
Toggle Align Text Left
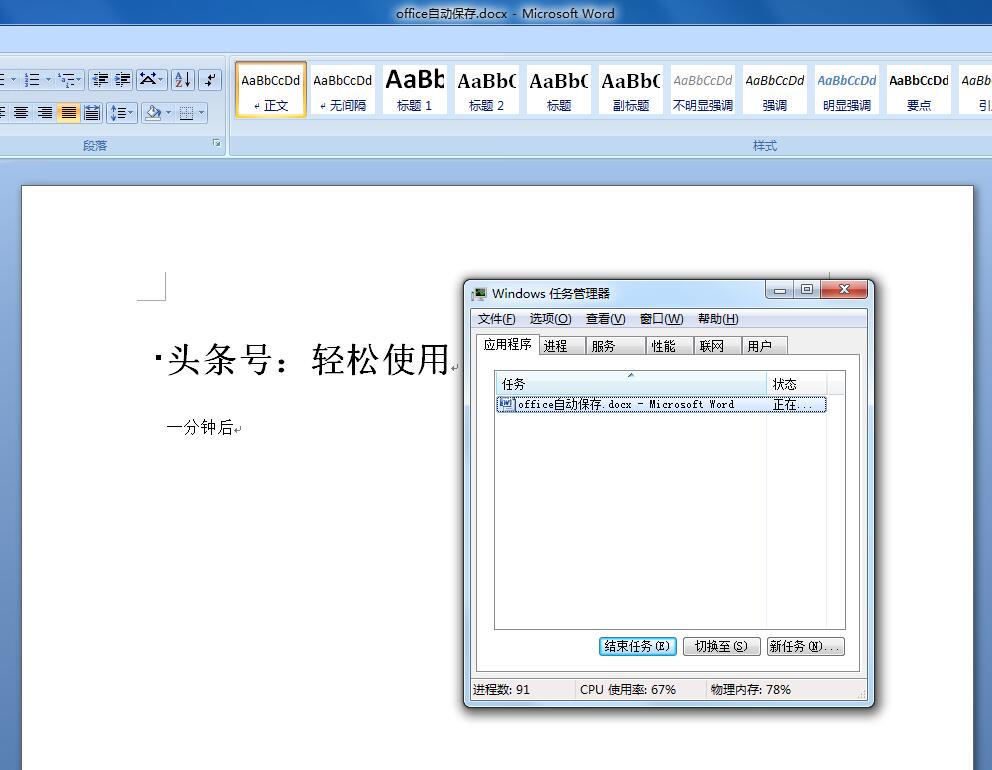pyautogui.click(x=3, y=112)
